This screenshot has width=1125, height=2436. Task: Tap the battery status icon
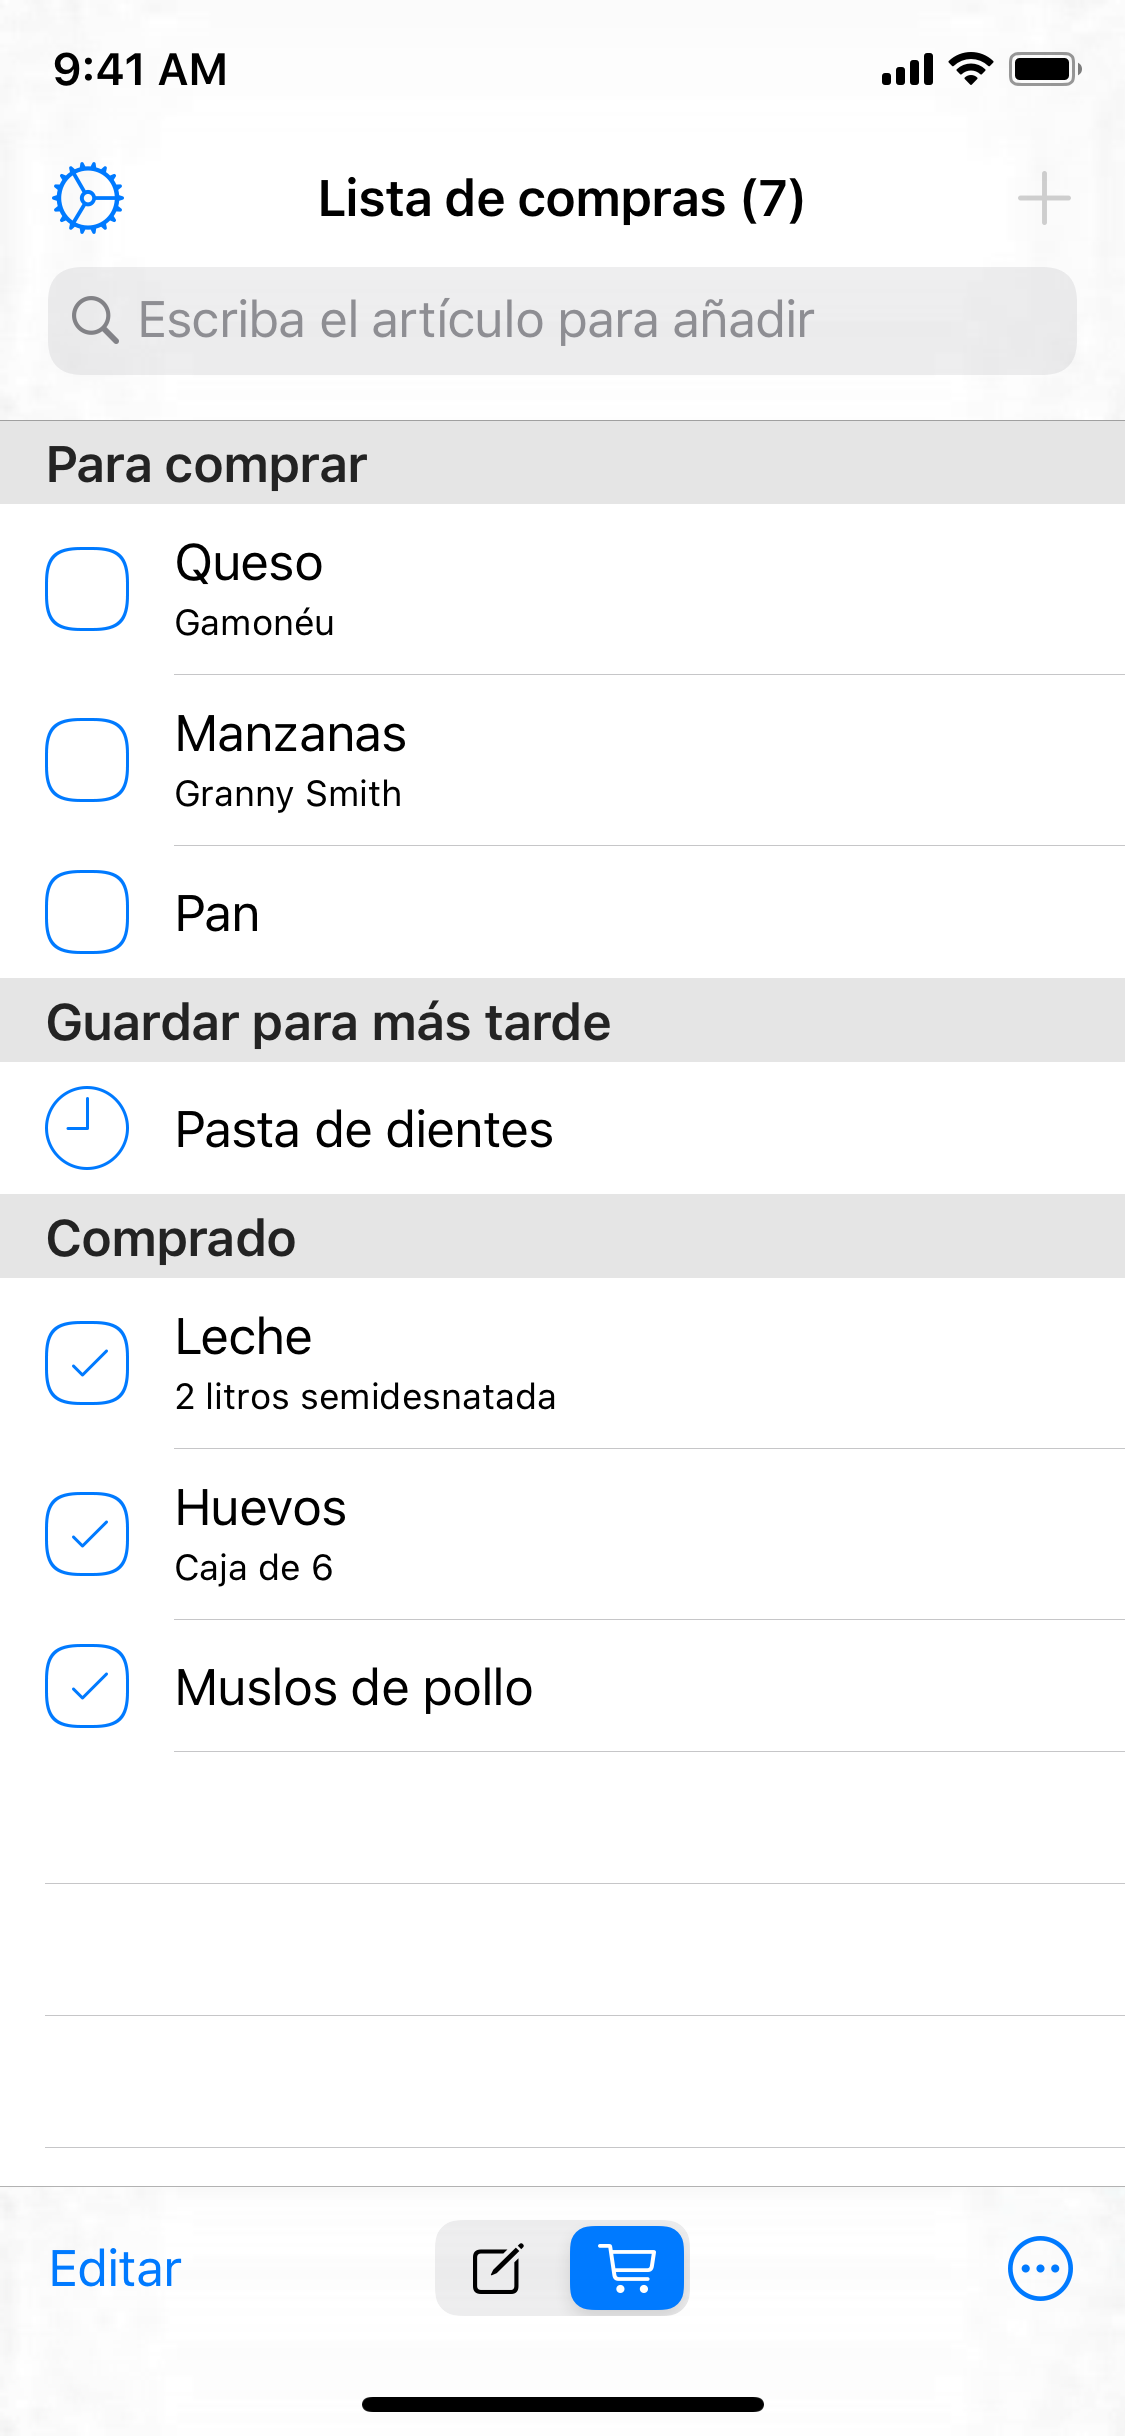1044,70
